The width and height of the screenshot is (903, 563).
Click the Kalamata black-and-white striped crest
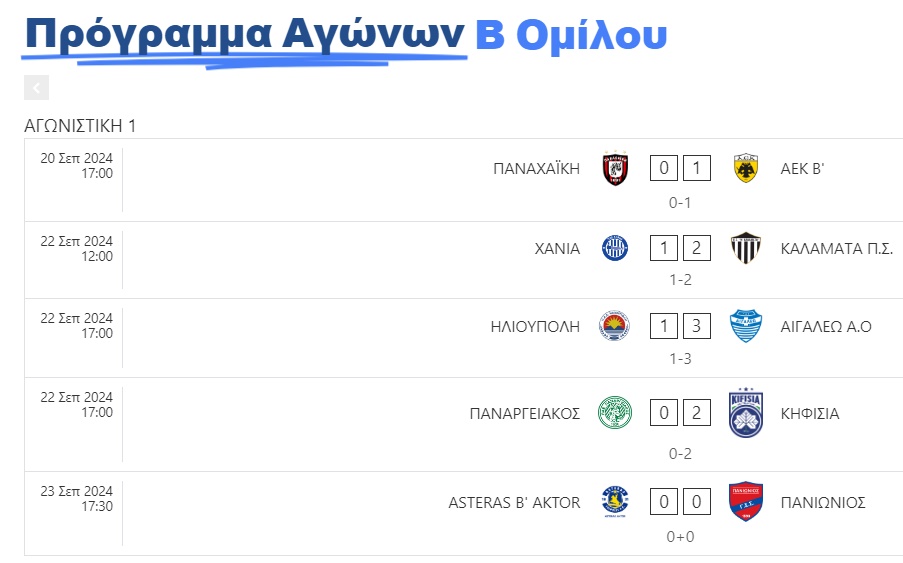pyautogui.click(x=745, y=248)
